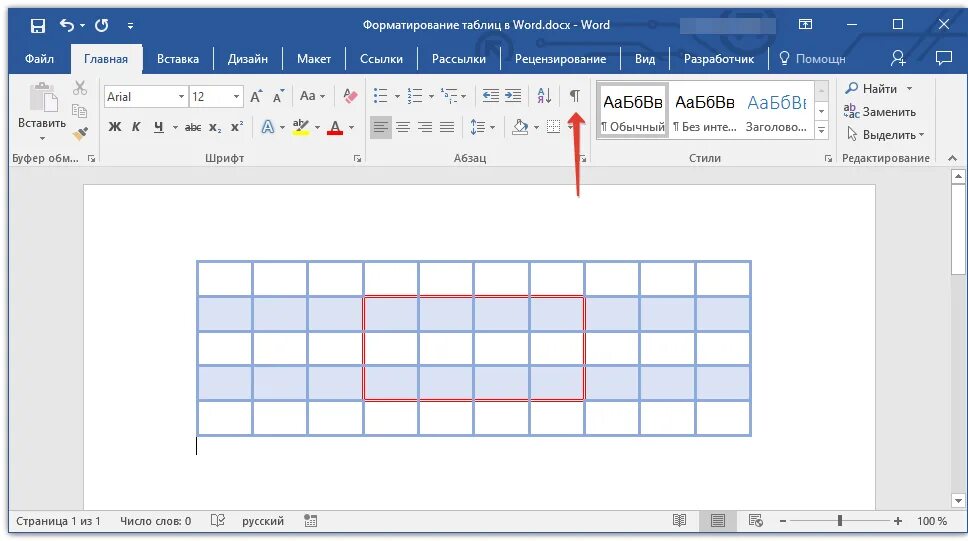Image resolution: width=968 pixels, height=541 pixels.
Task: Repeat the last action with the redo icon
Action: tap(102, 25)
